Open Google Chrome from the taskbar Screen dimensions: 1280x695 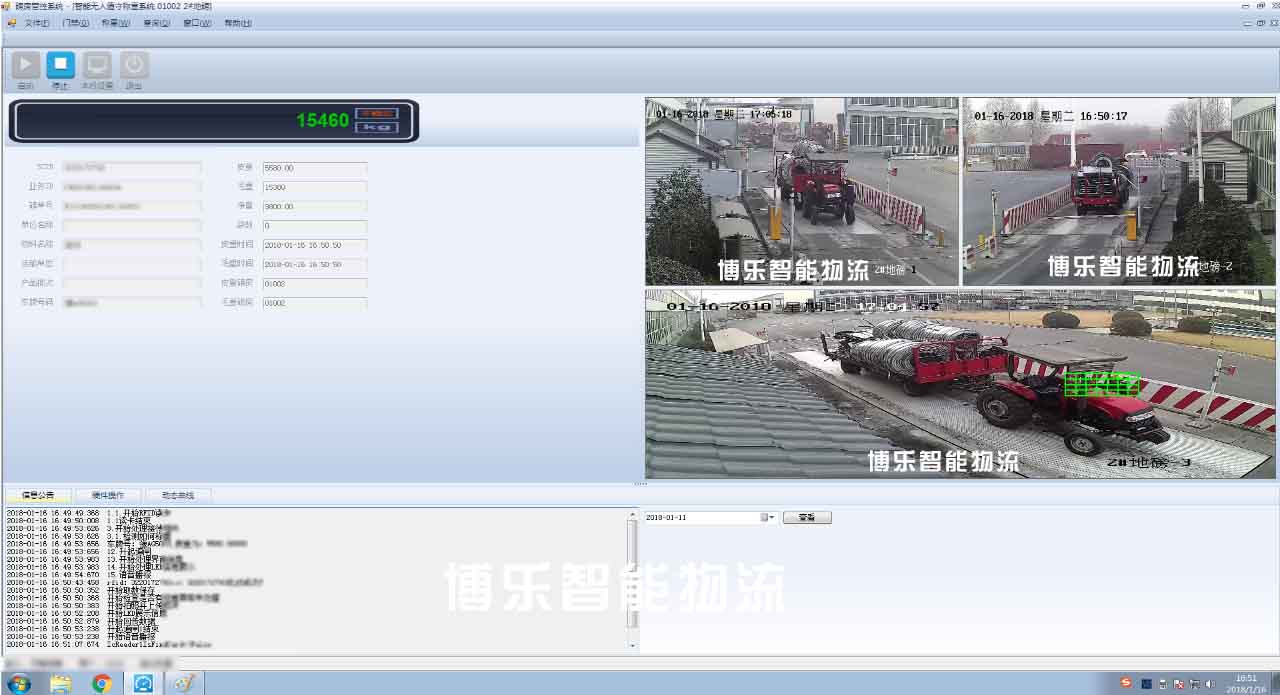pos(102,684)
